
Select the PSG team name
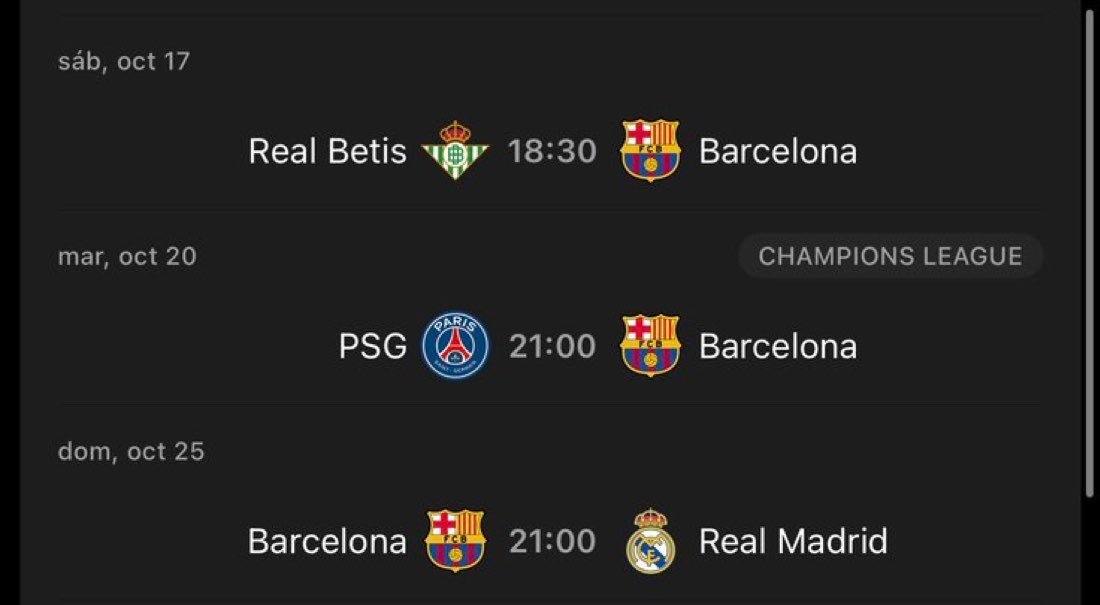[x=373, y=346]
